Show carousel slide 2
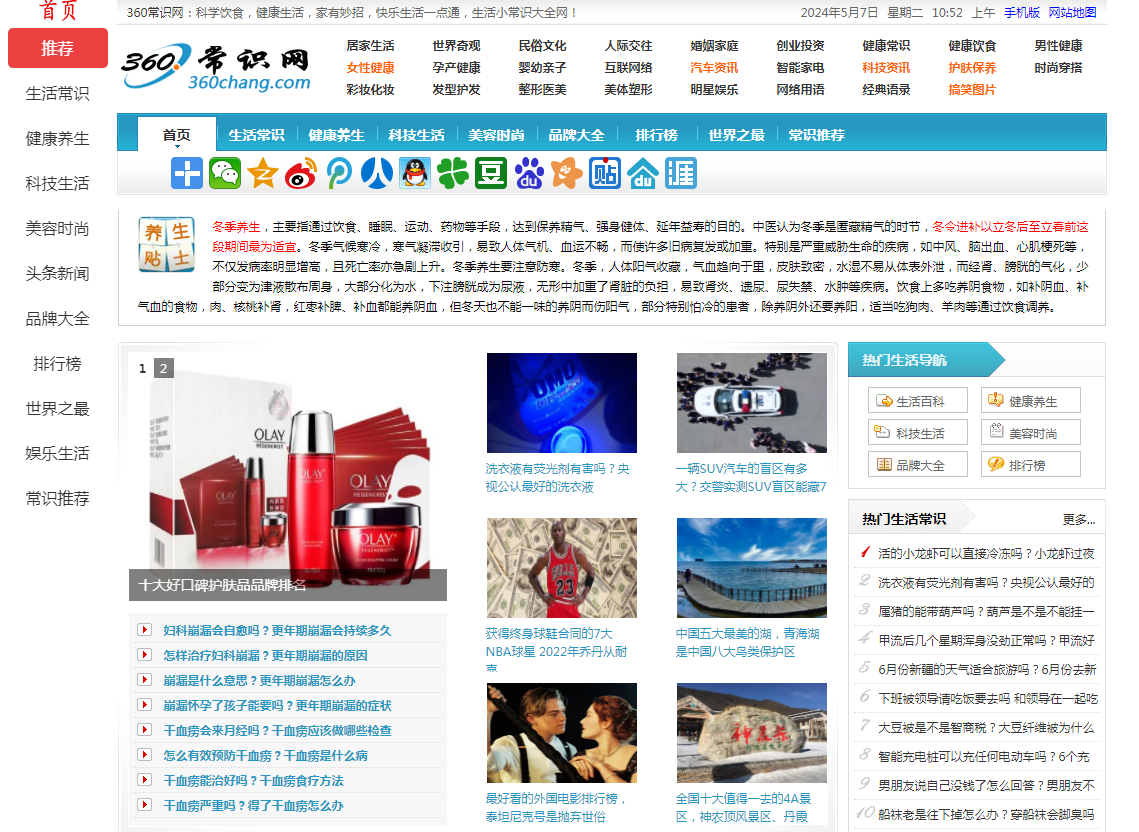 click(163, 368)
